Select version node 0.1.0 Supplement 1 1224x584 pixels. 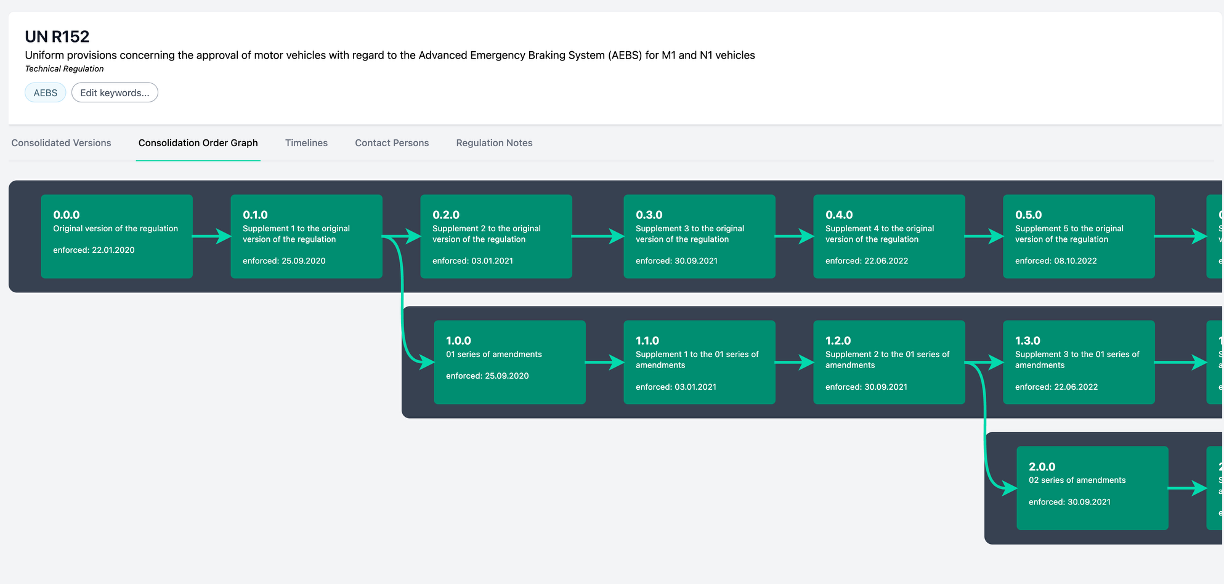tap(306, 236)
